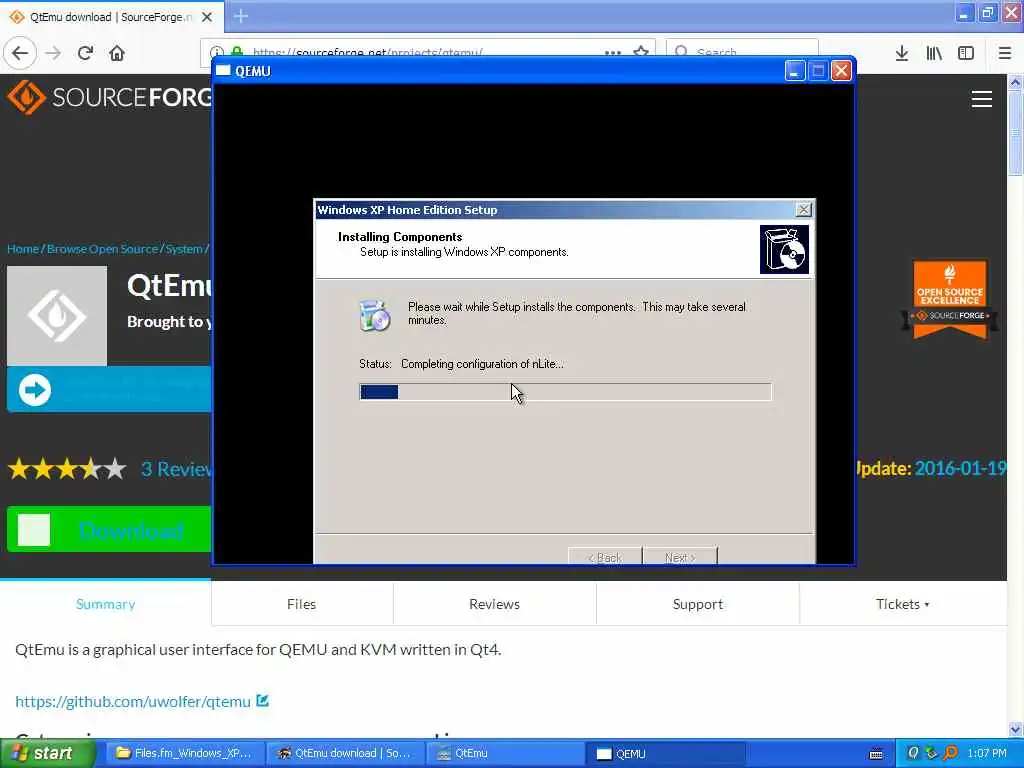Switch to the Files tab

point(302,604)
